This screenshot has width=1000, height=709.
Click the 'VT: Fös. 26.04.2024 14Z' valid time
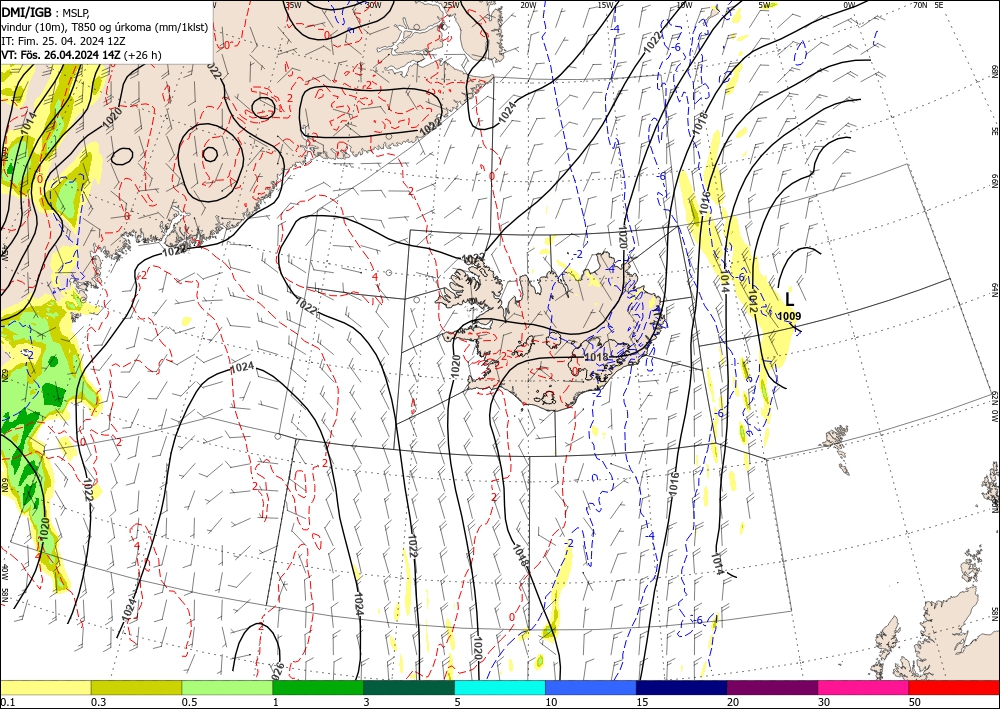click(61, 55)
